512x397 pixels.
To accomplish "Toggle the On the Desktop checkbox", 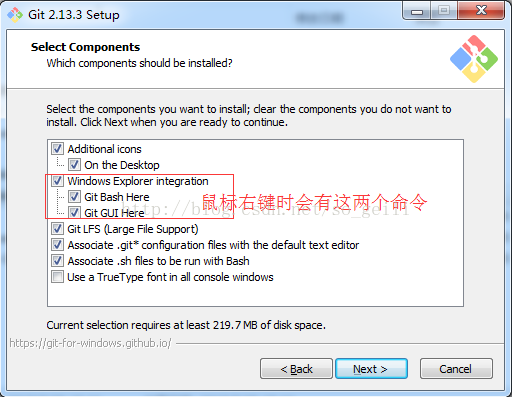I will tap(74, 165).
